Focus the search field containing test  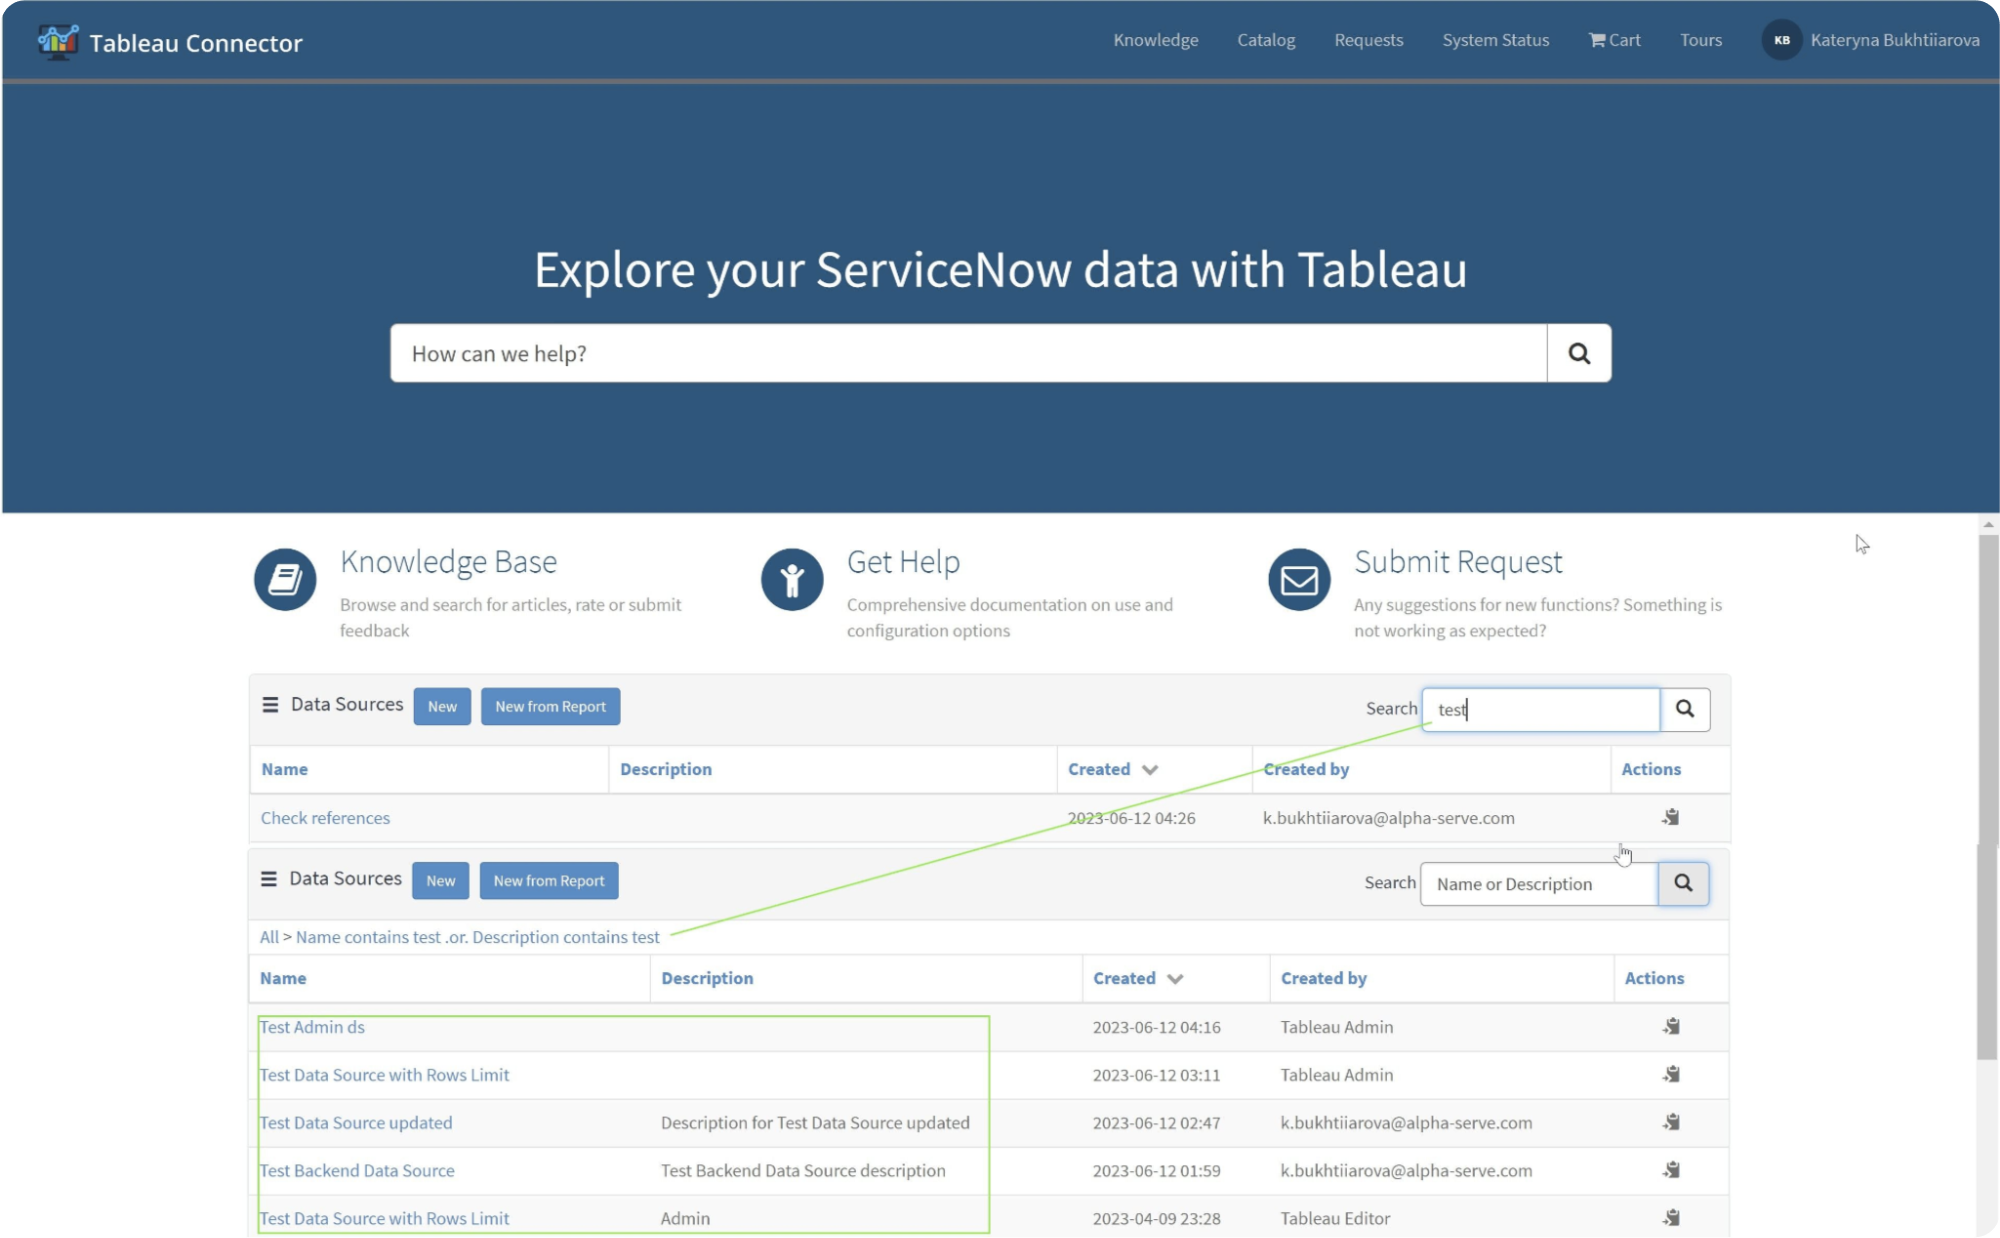click(1541, 709)
